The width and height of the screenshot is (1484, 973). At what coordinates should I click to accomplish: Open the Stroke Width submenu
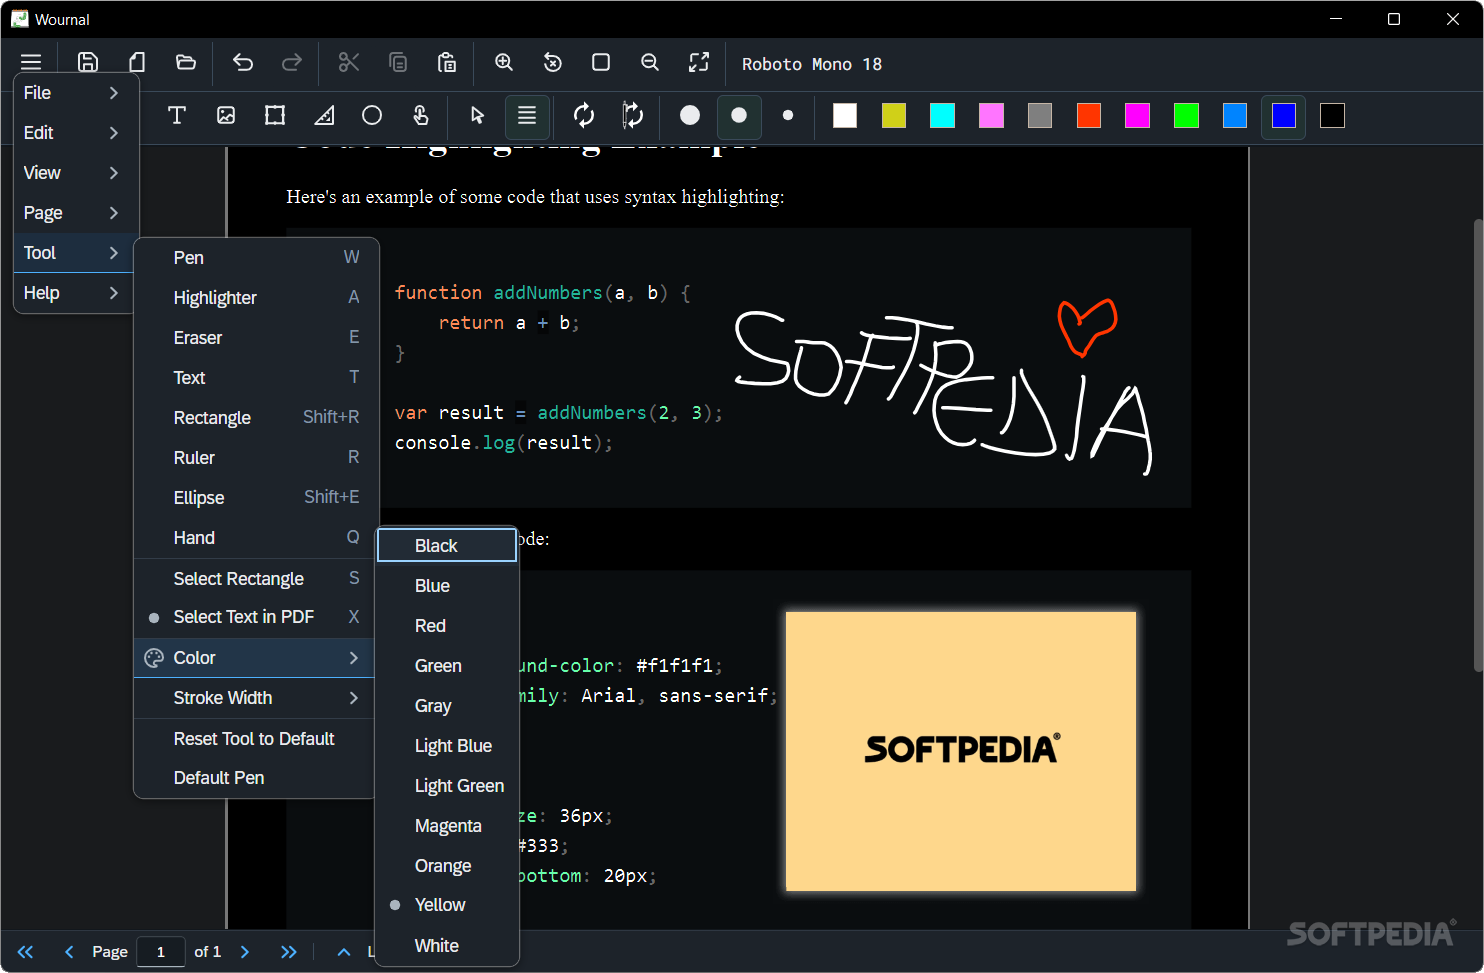[x=254, y=698]
